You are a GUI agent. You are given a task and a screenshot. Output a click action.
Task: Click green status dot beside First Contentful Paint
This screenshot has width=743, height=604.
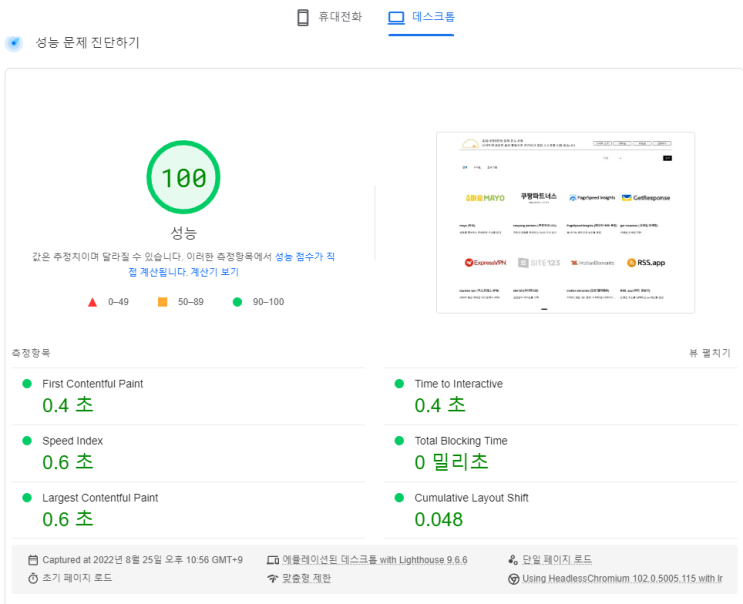[27, 383]
